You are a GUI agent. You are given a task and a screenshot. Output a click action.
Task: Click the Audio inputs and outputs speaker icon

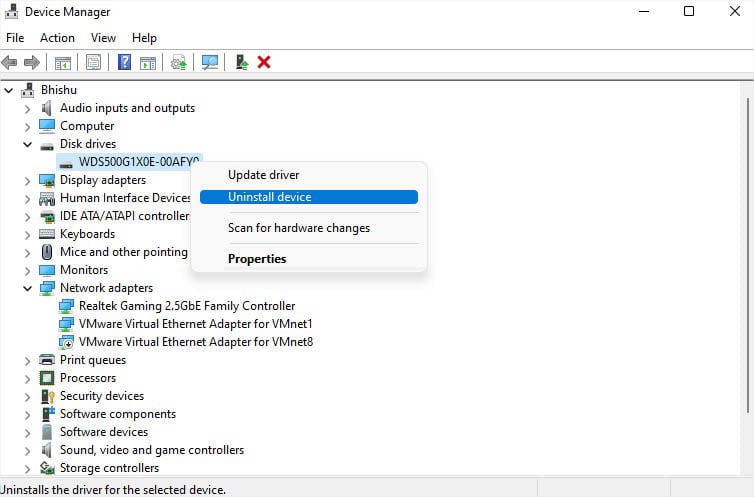coord(47,108)
